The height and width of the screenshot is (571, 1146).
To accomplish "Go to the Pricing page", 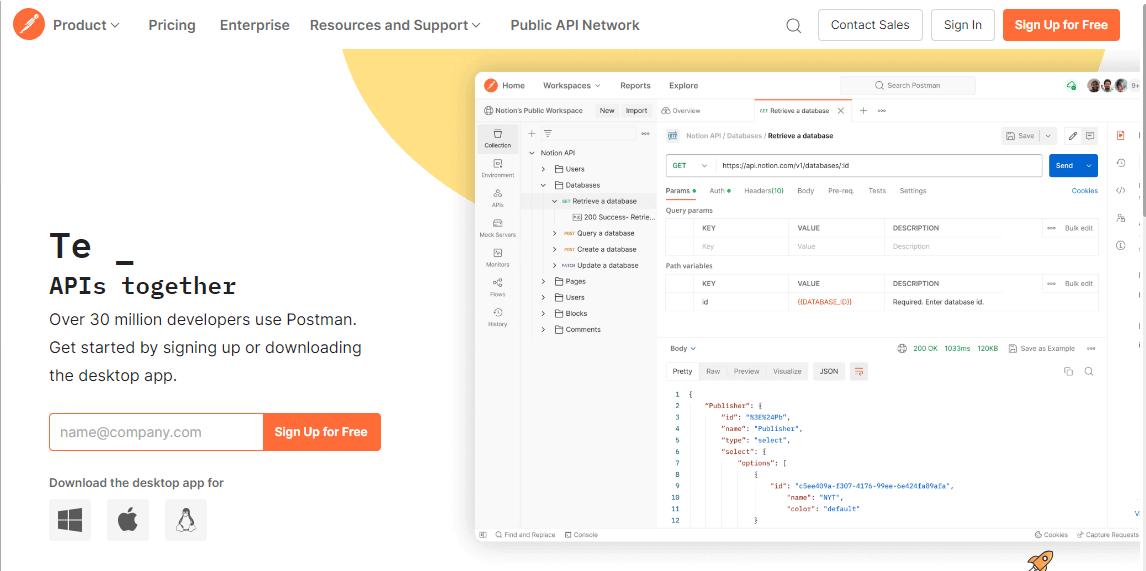I will pos(172,25).
